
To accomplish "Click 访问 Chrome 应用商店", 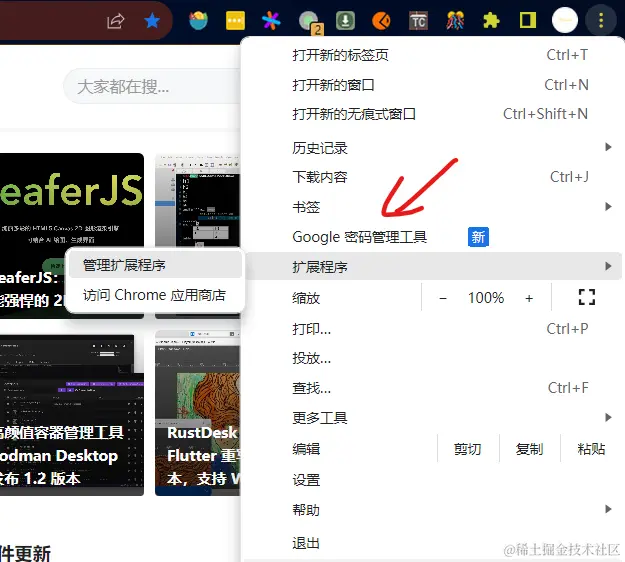I will pyautogui.click(x=155, y=295).
